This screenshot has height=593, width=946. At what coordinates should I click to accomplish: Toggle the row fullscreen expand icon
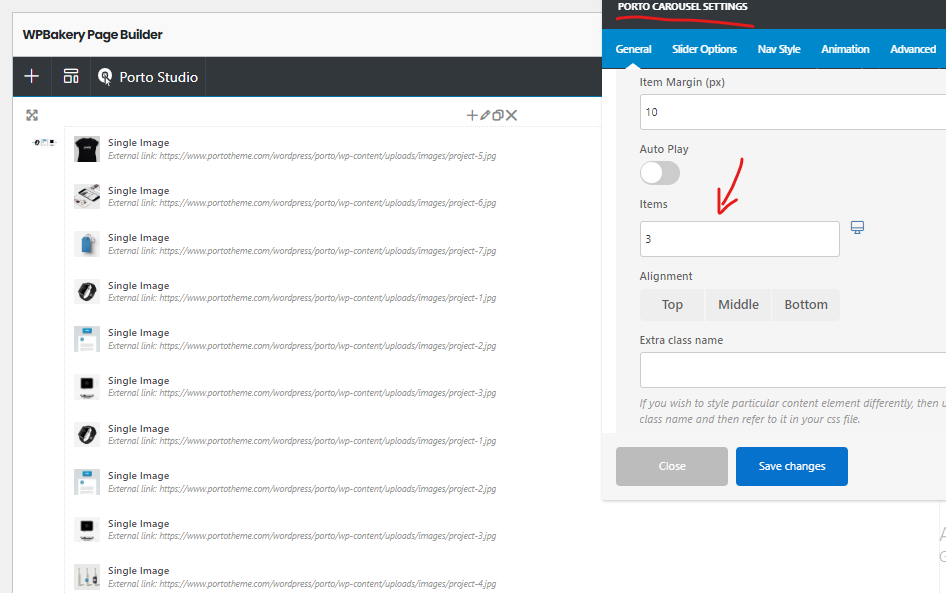coord(32,115)
